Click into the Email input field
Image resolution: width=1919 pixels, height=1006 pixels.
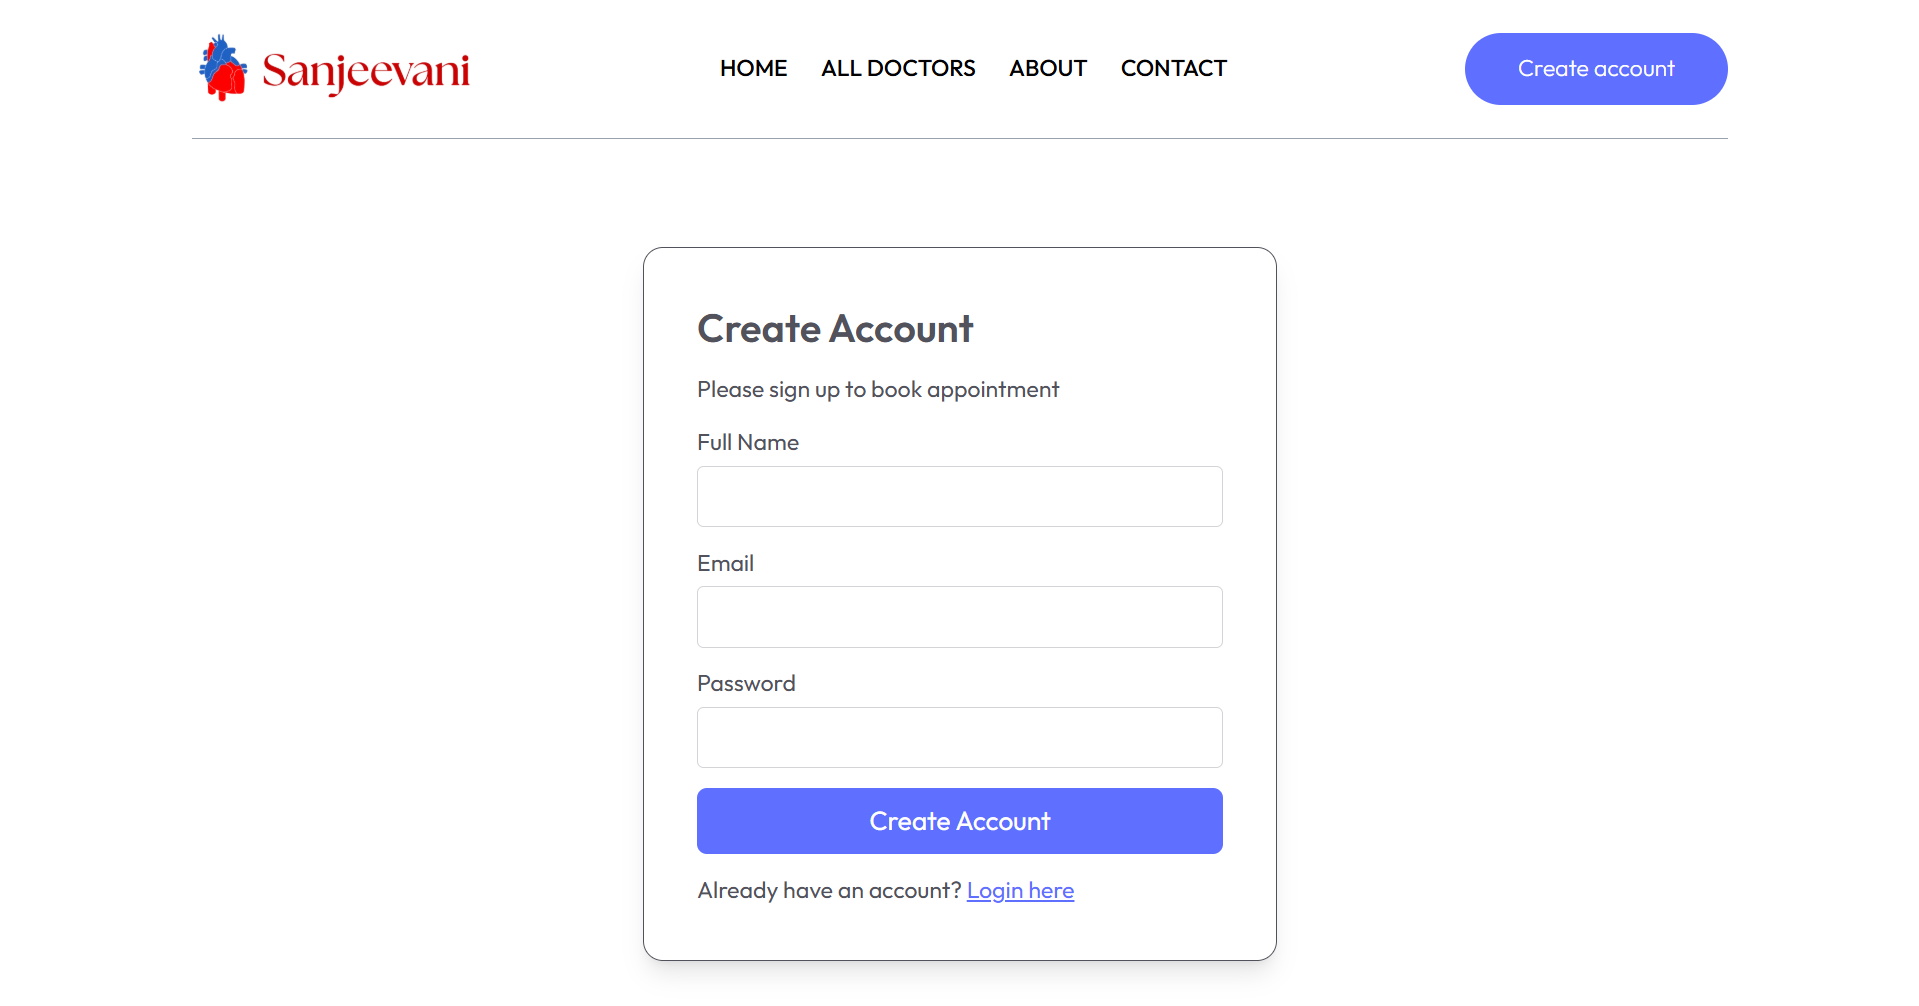959,617
